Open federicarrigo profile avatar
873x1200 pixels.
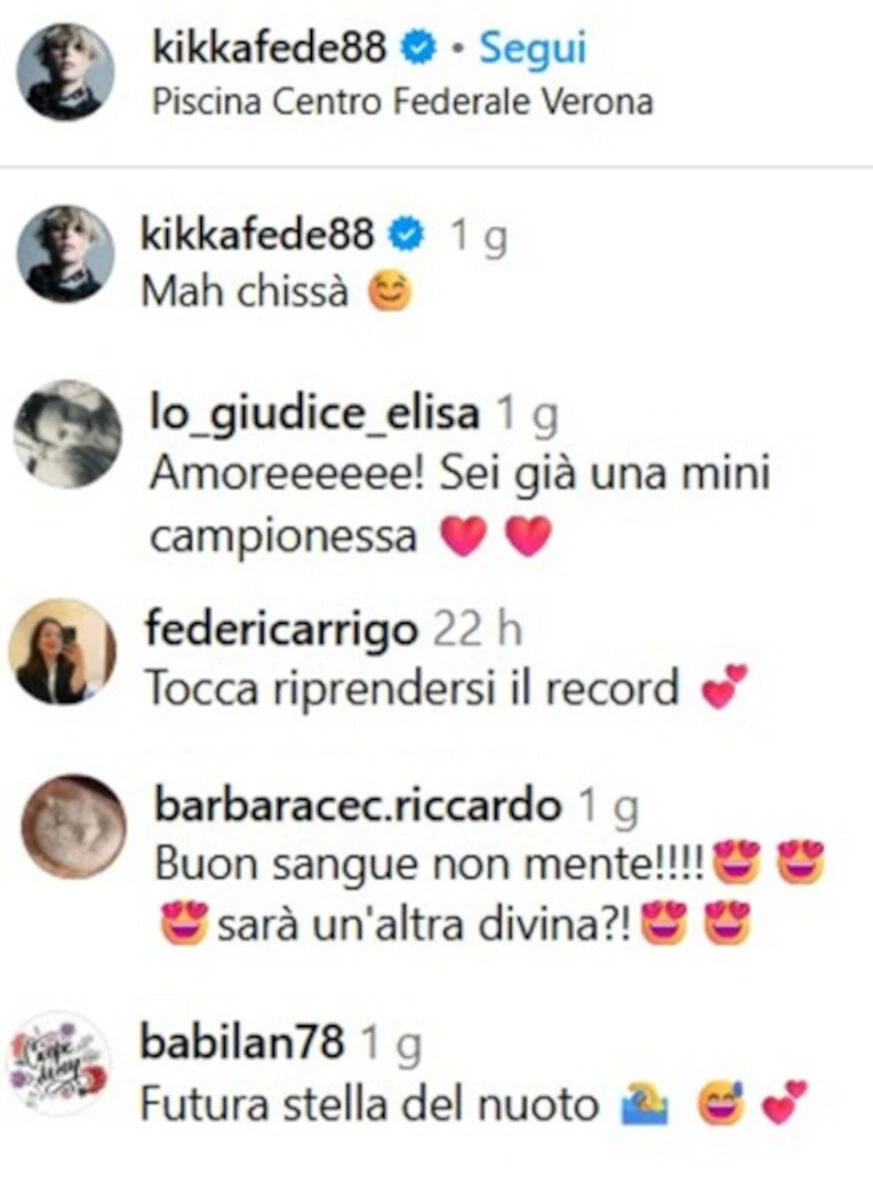[62, 651]
